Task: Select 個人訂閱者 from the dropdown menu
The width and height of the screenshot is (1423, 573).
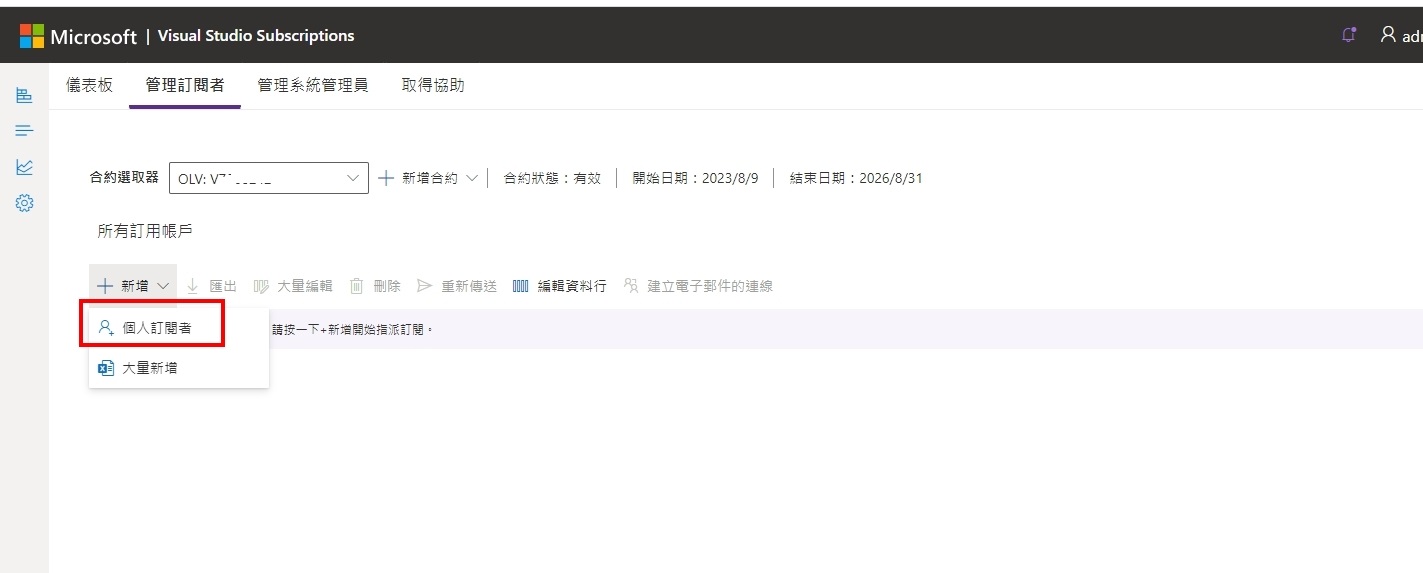Action: pos(155,327)
